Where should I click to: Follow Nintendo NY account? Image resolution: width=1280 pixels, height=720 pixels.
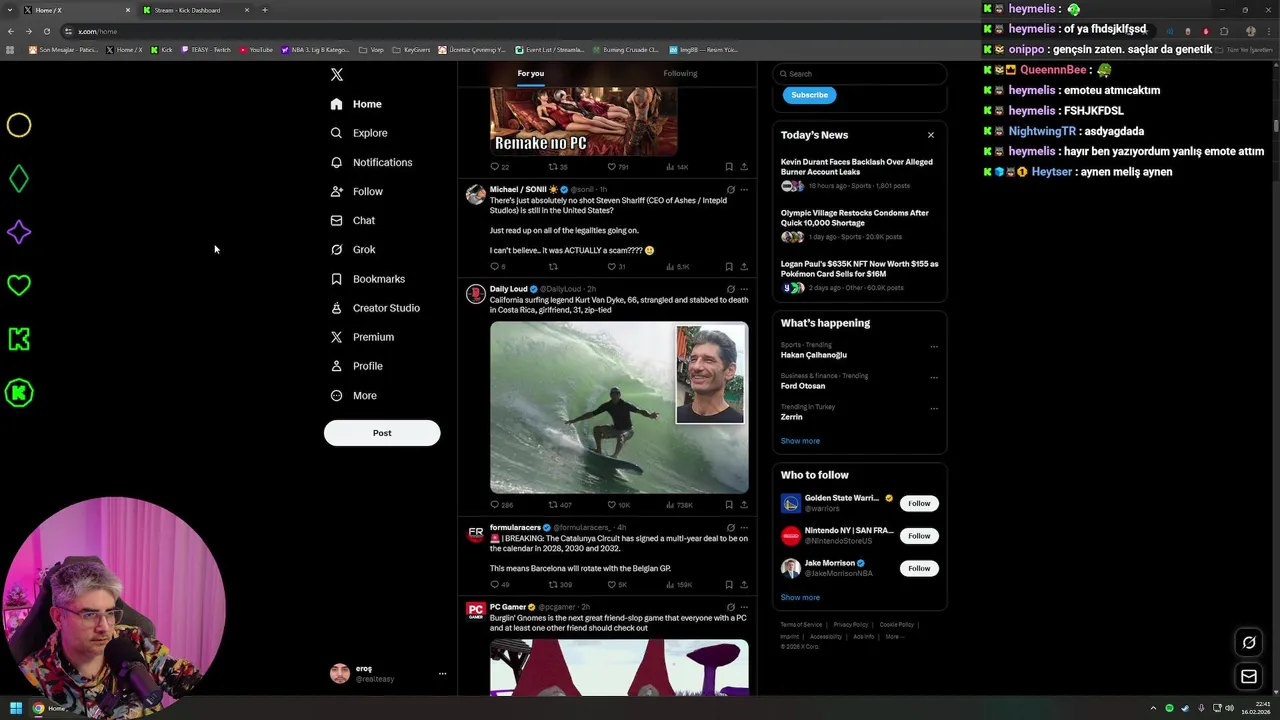click(919, 536)
